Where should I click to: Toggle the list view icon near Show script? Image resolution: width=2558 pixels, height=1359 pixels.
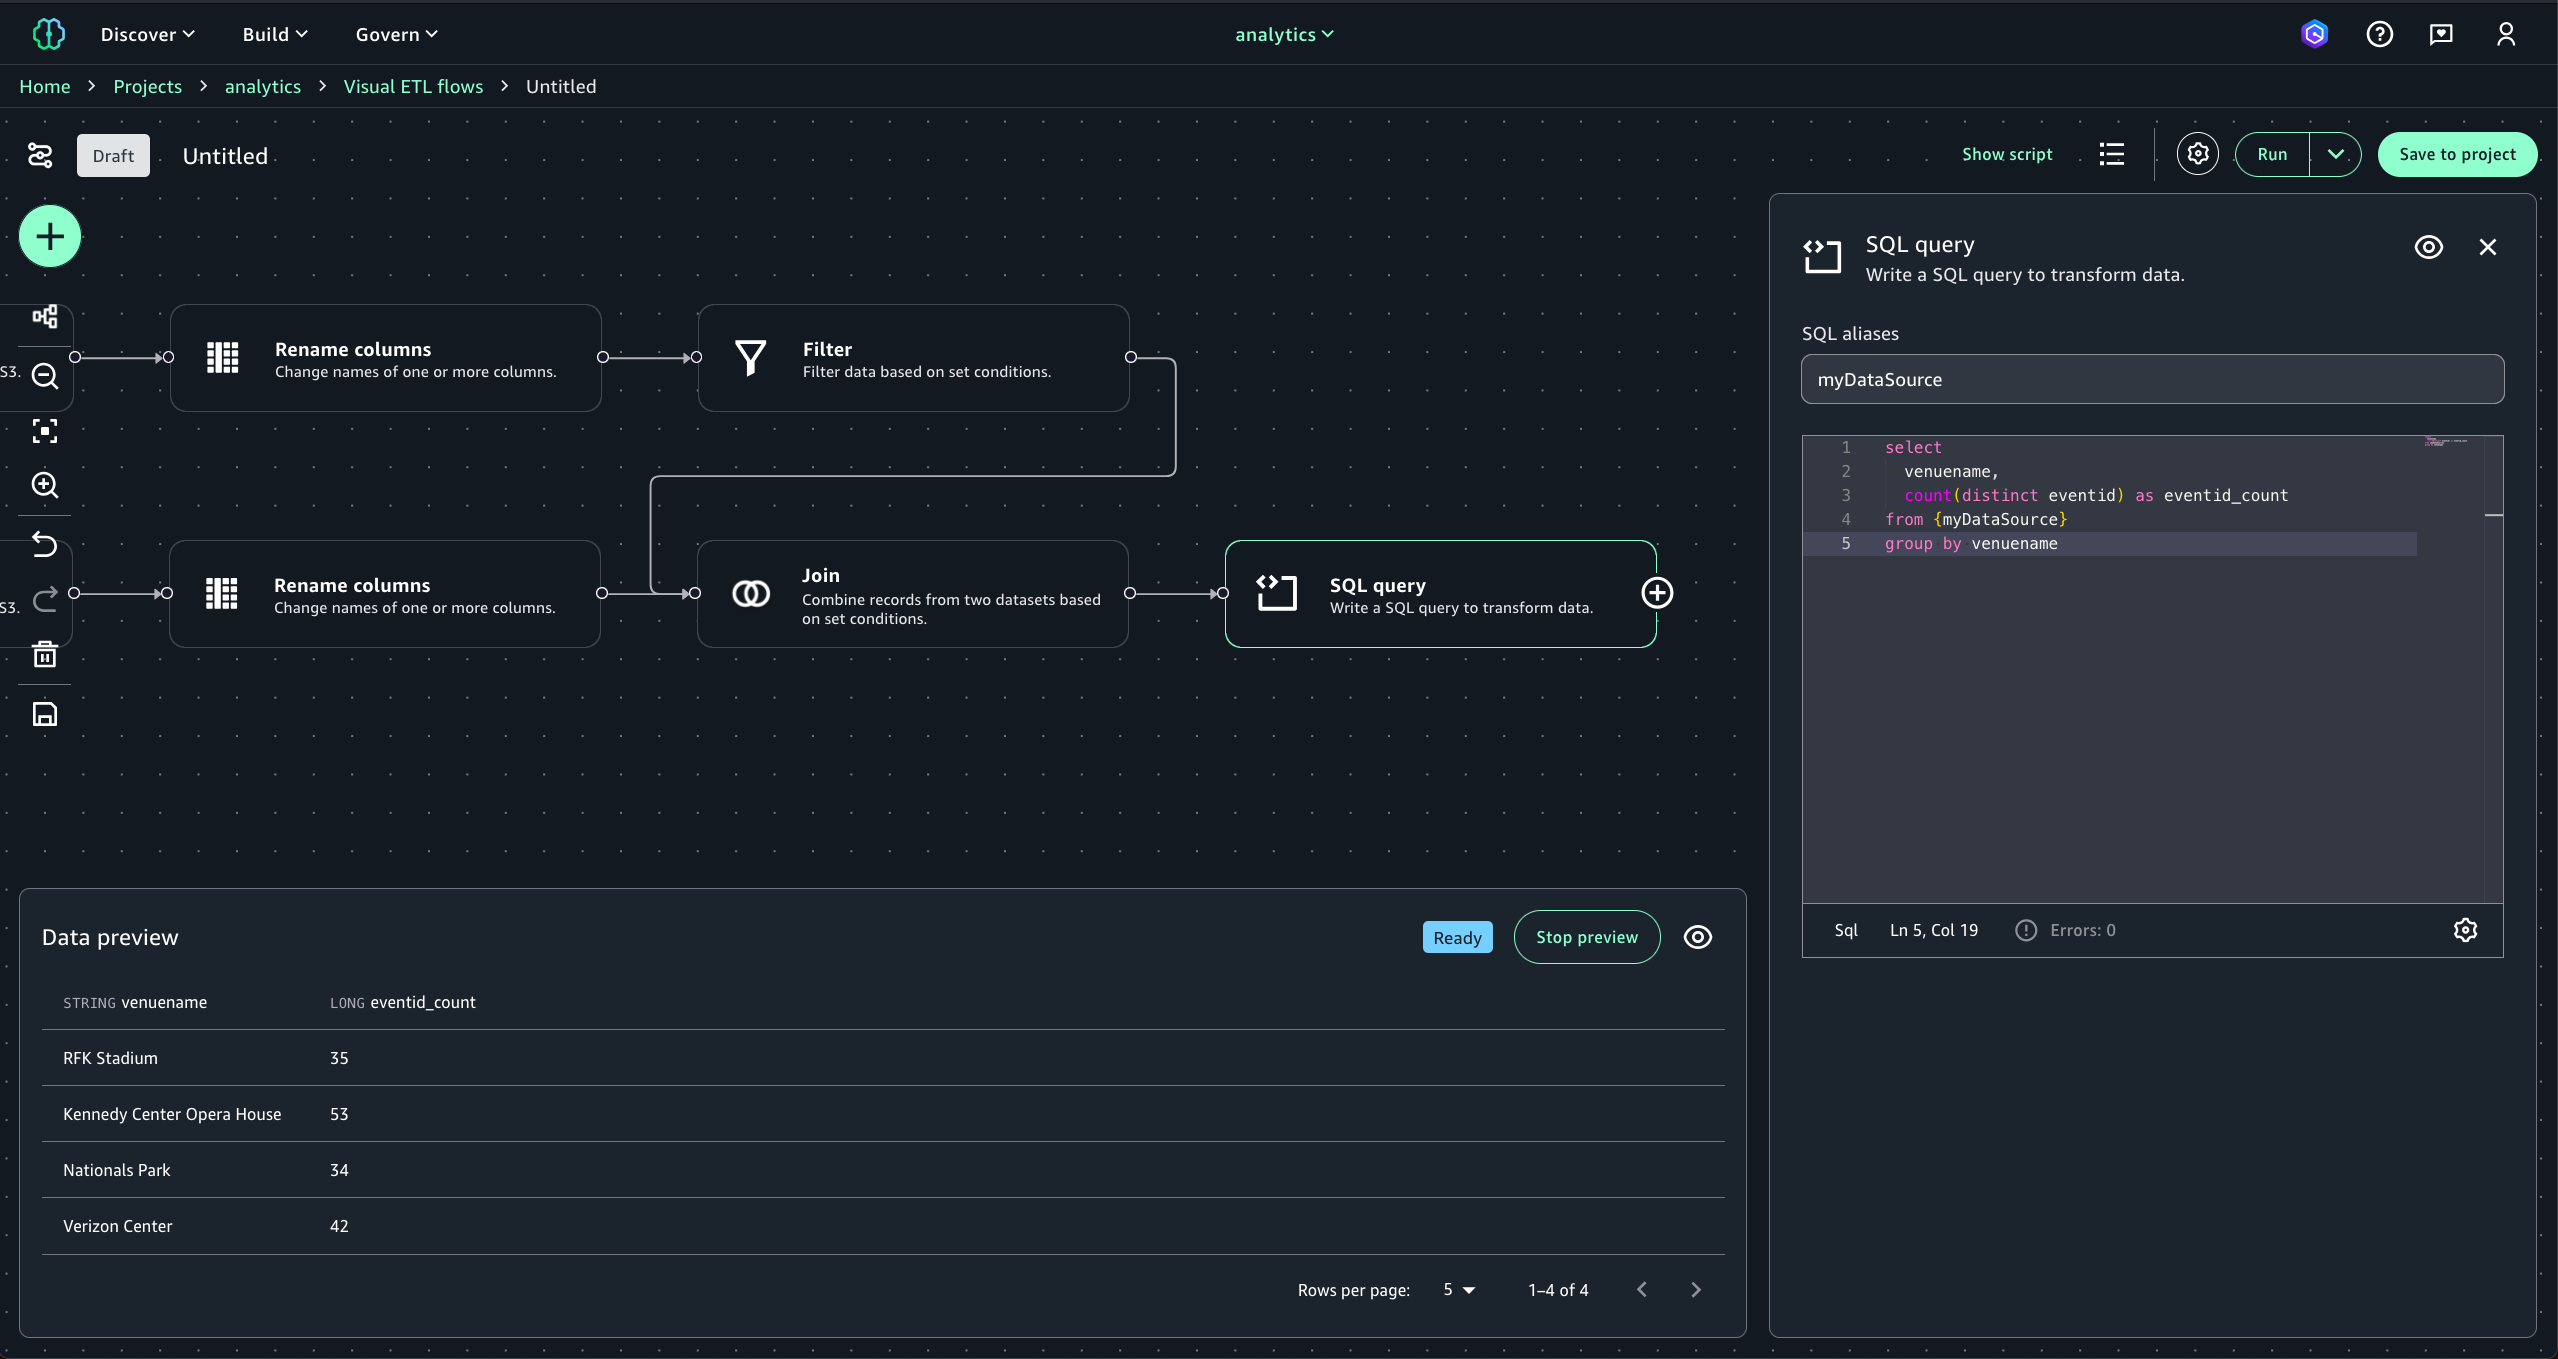click(2111, 154)
